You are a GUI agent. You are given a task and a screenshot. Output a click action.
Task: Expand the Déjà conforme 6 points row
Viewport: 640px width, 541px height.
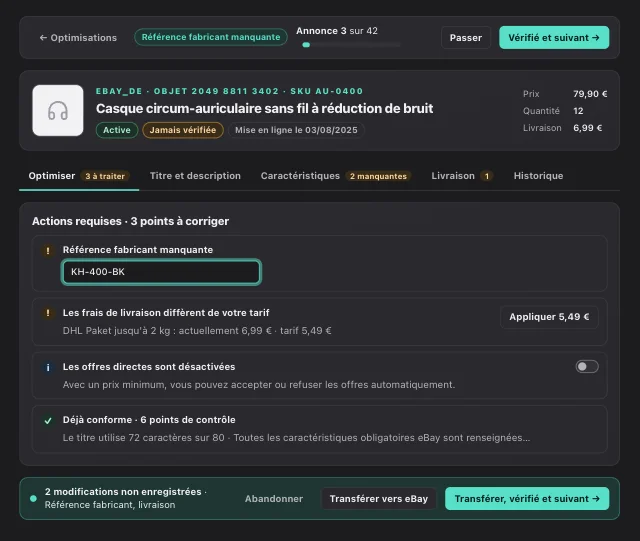coord(319,429)
